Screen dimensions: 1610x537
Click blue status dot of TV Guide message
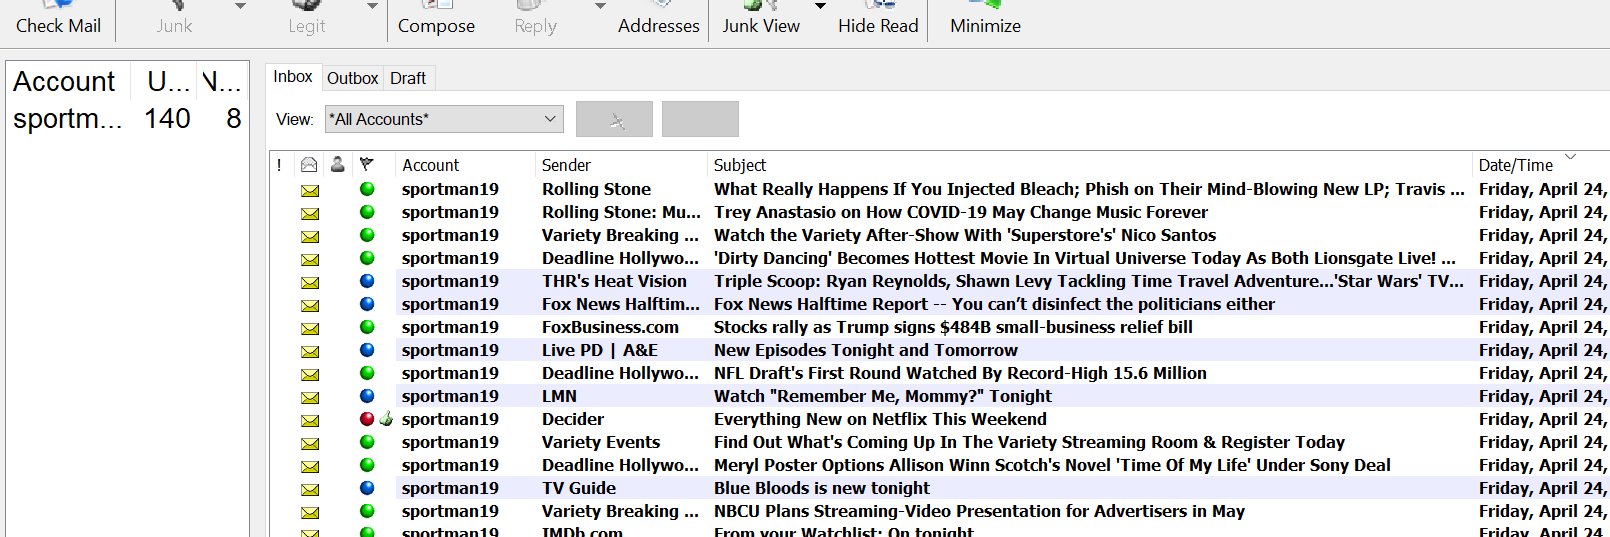pyautogui.click(x=367, y=488)
